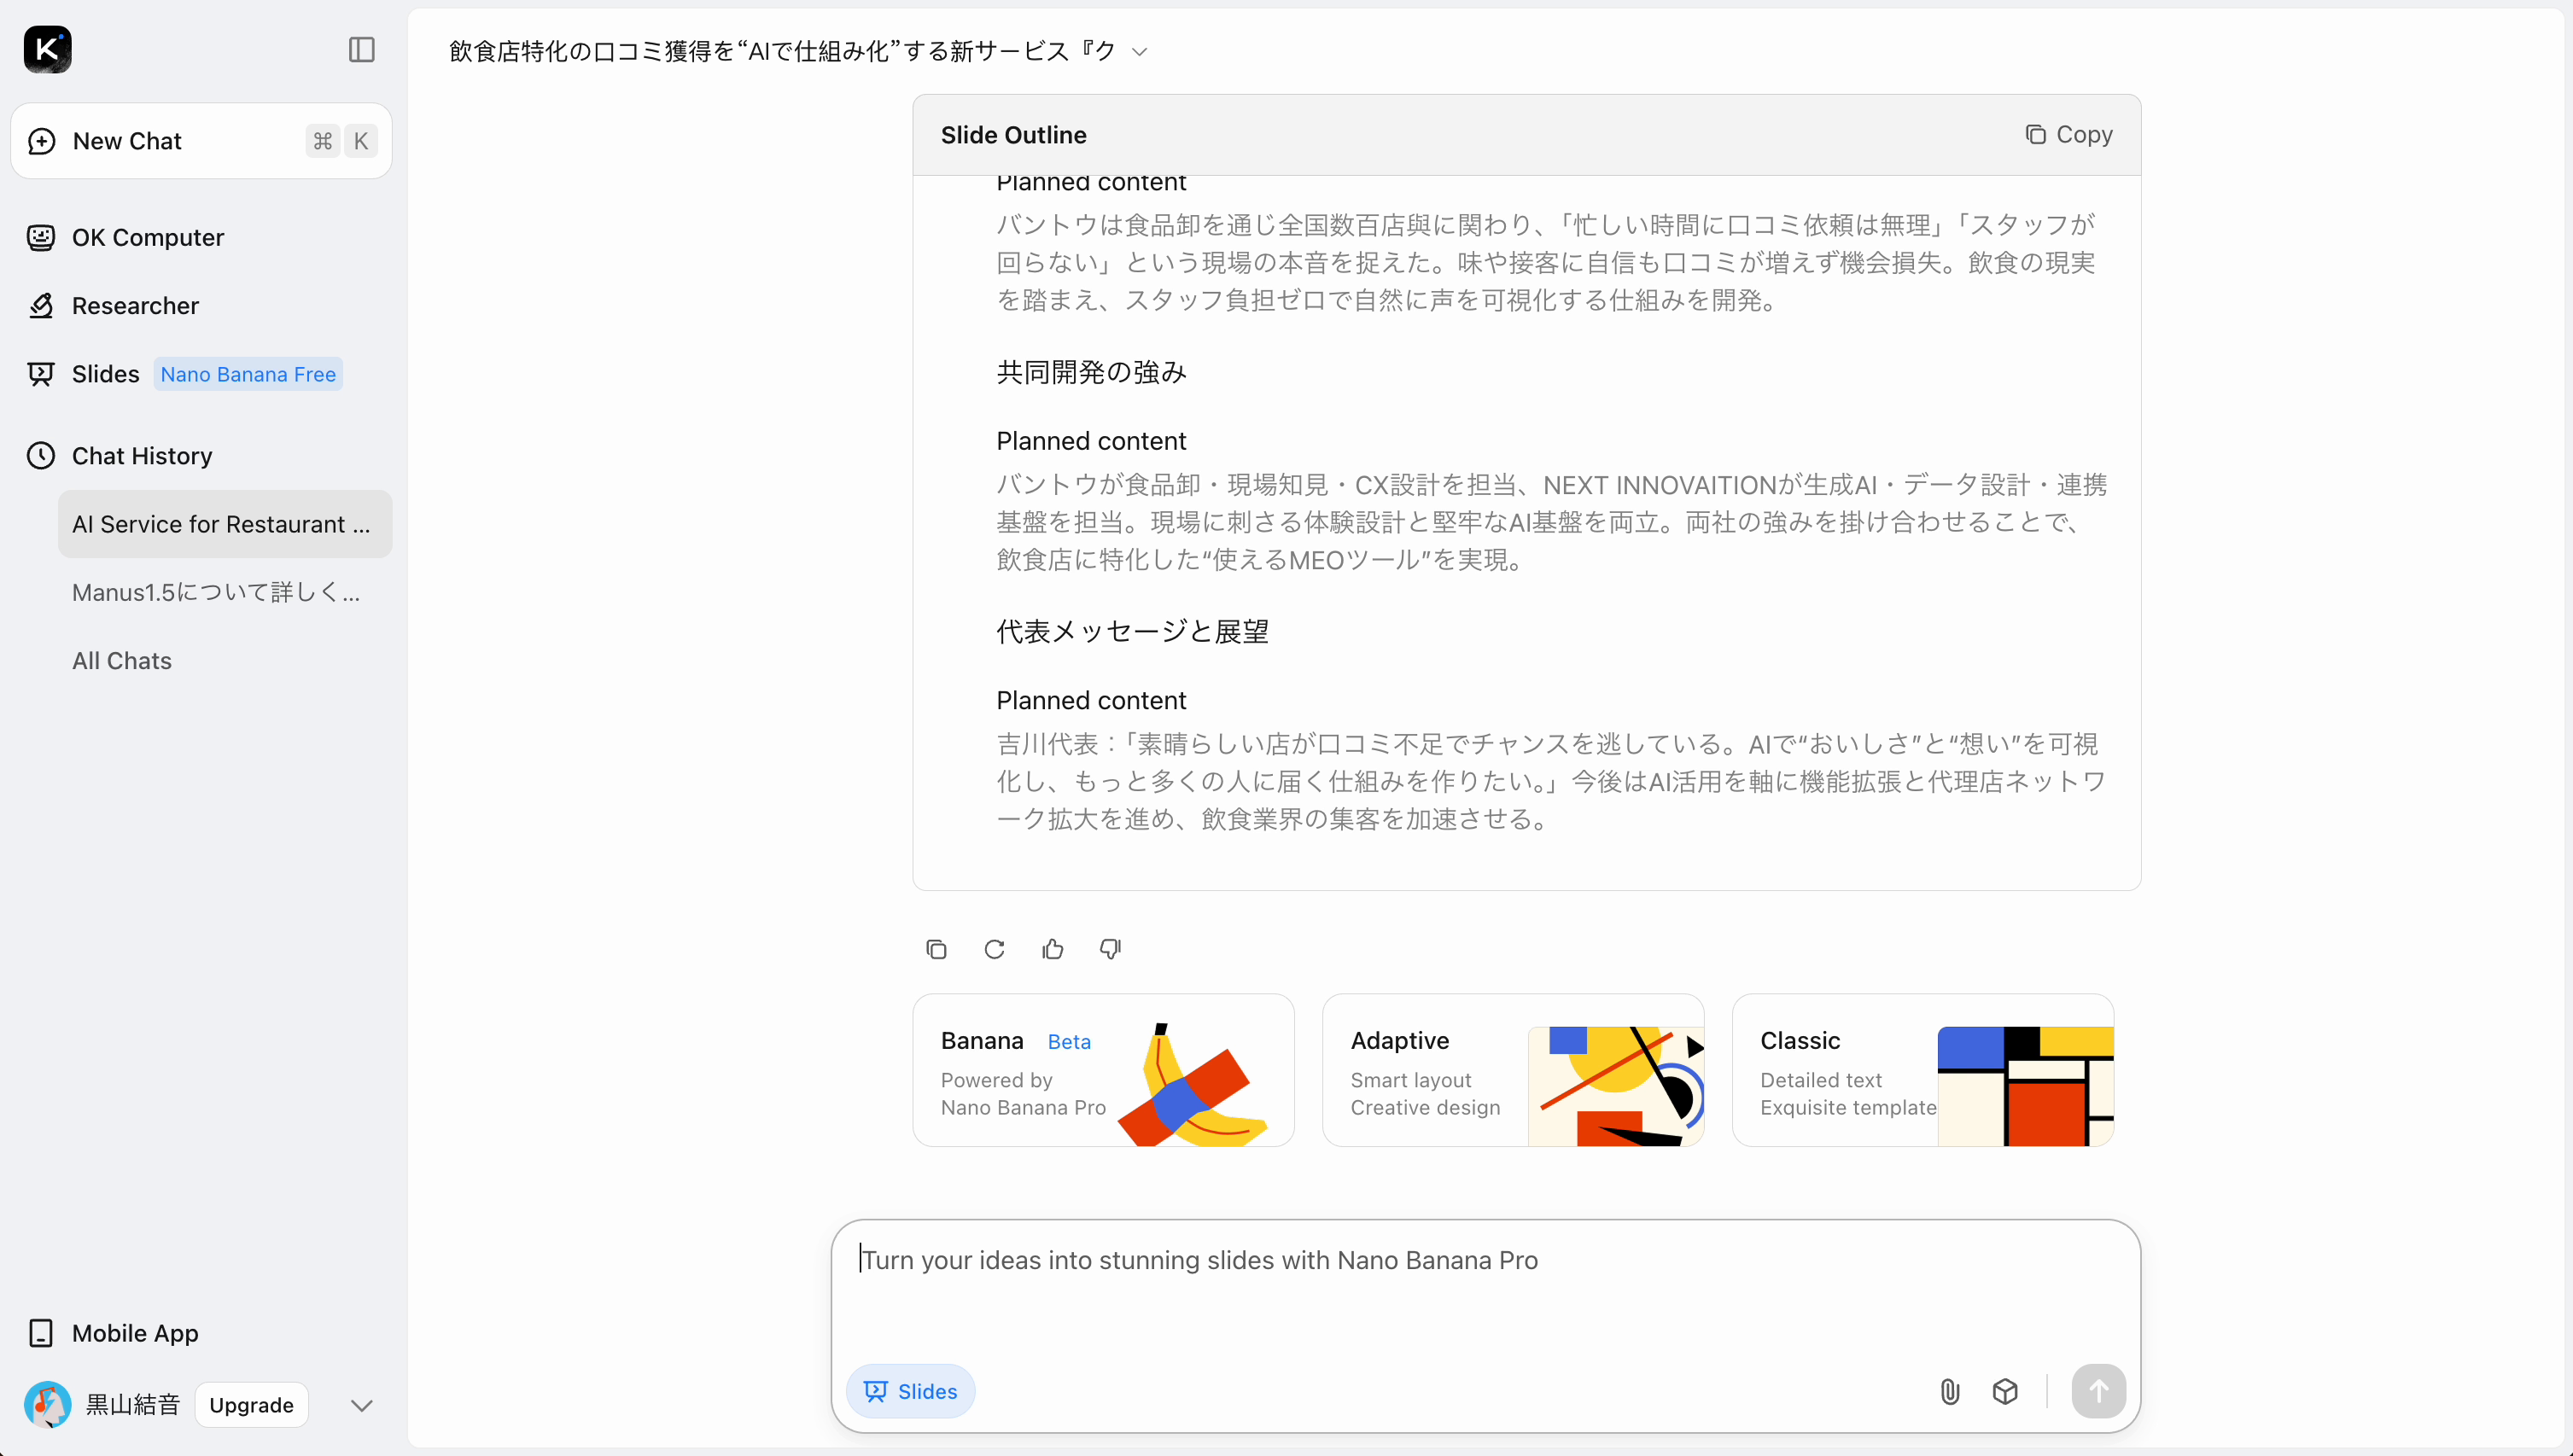Attach a file with the paperclip icon
Viewport: 2573px width, 1456px height.
pyautogui.click(x=1948, y=1391)
